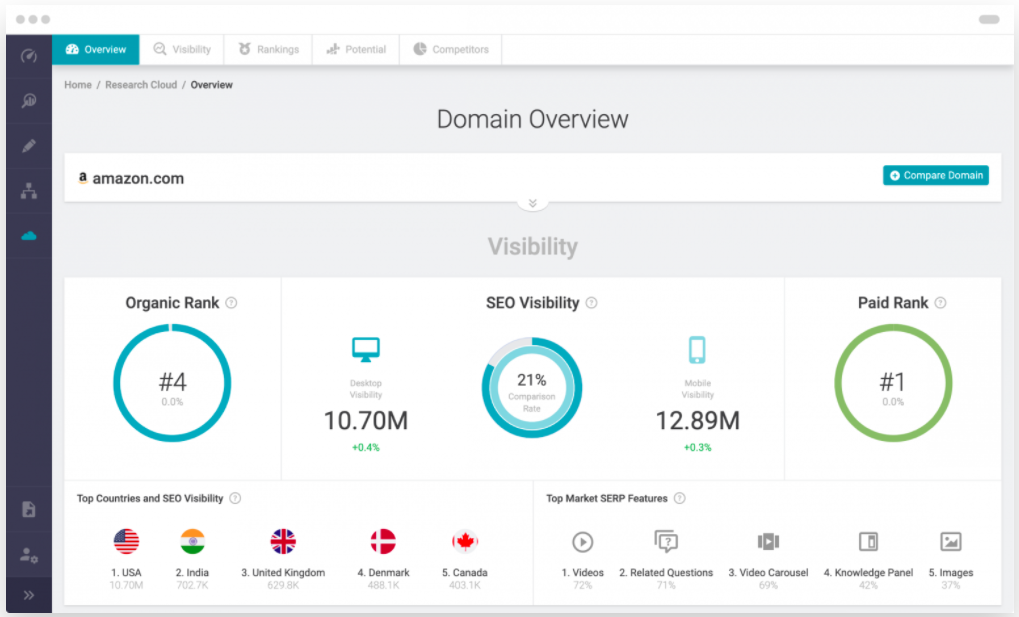
Task: Click the Video Carousel icon
Action: [x=768, y=541]
